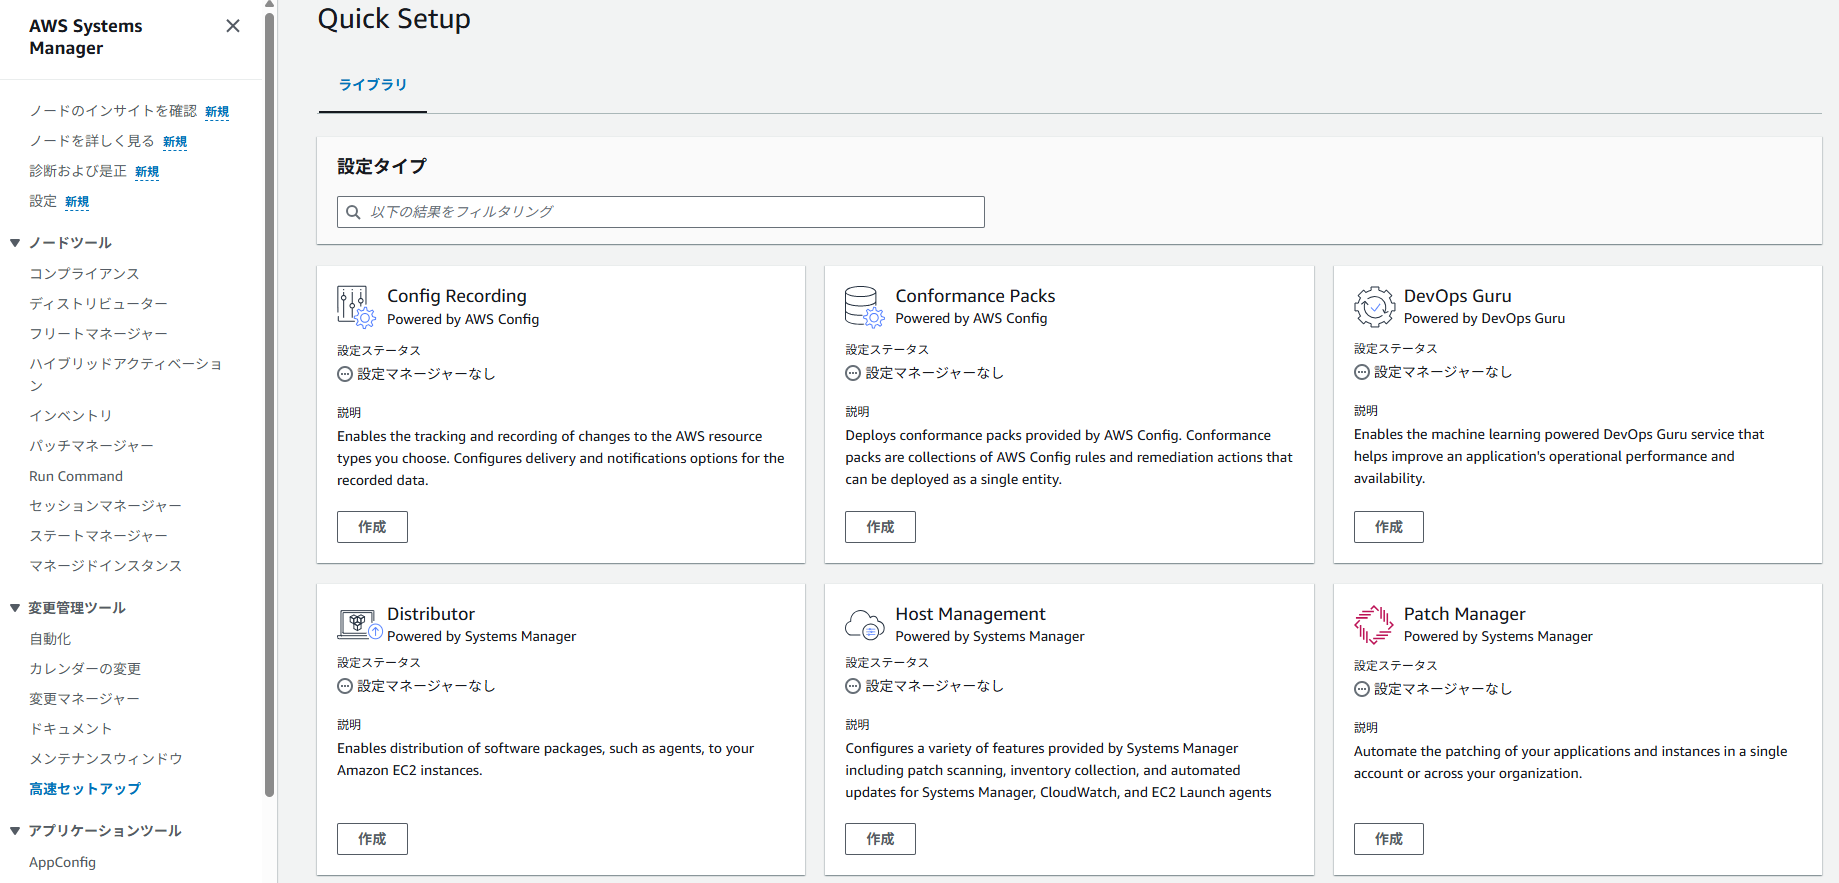Open インベントリ in the sidebar
Screen dimensions: 1839x883
click(x=70, y=415)
